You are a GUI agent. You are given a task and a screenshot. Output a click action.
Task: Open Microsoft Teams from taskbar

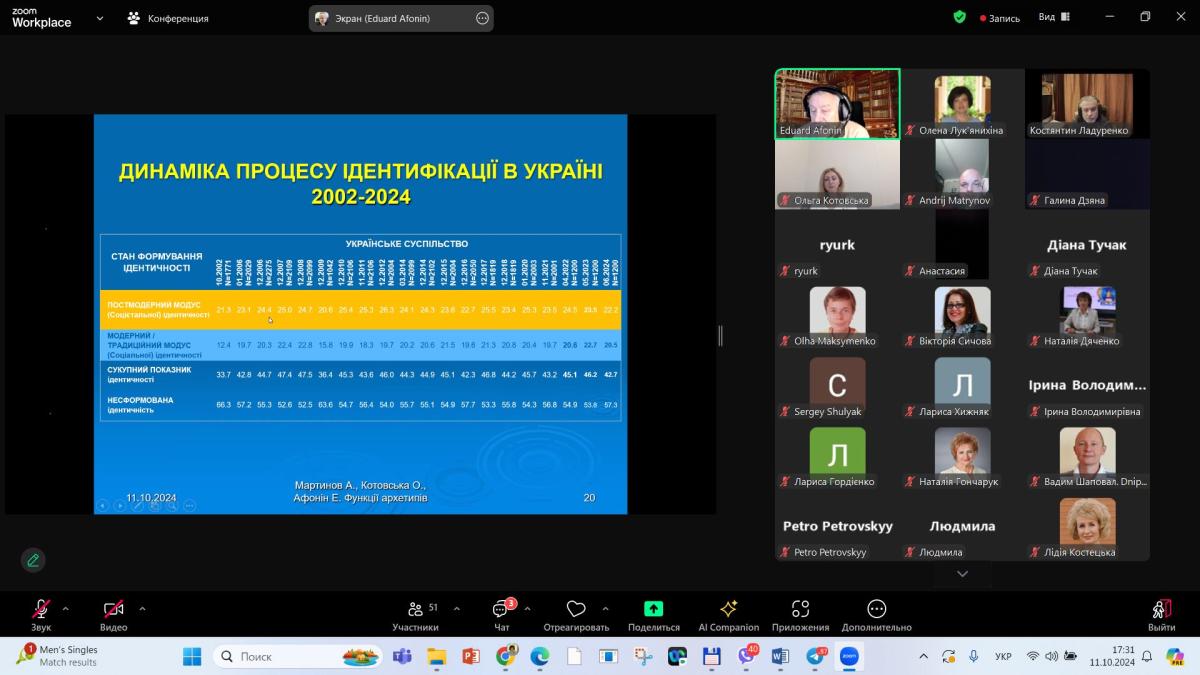403,656
